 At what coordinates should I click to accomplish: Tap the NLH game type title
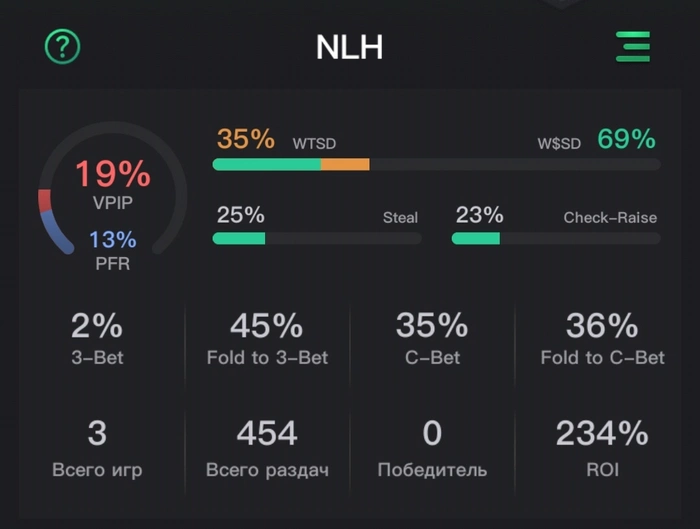(x=349, y=47)
